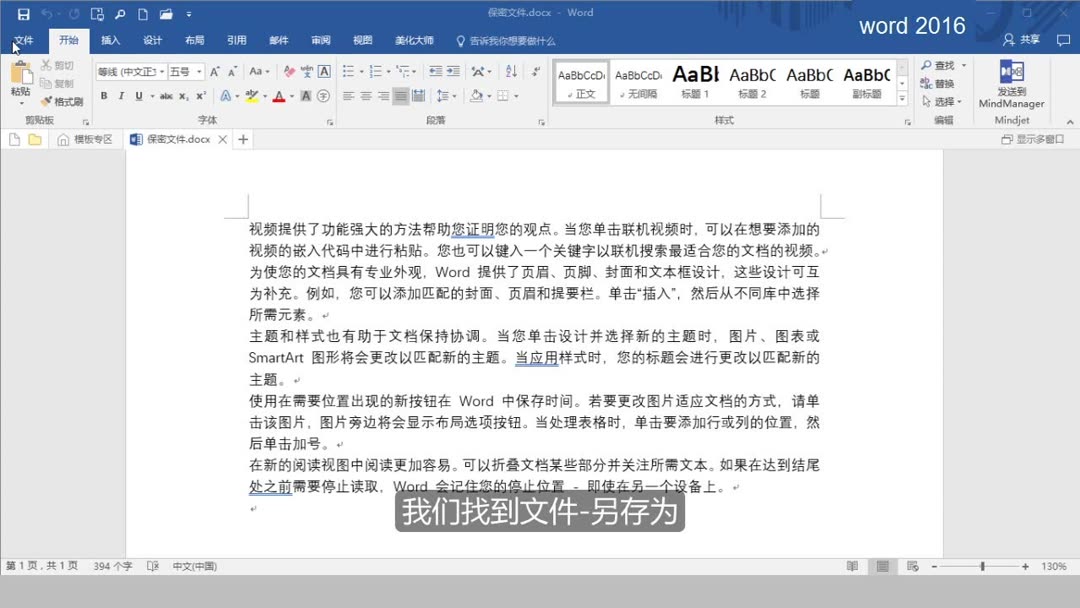
Task: Open the Find tool in the Editing group
Action: (938, 64)
